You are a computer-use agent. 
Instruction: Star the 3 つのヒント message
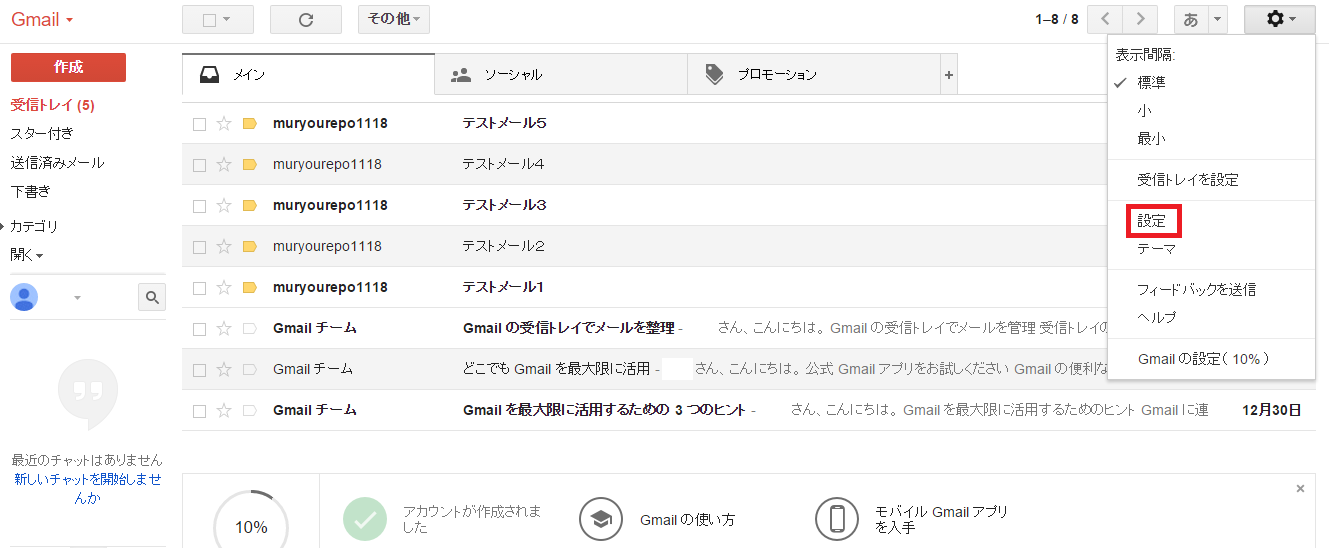(224, 411)
